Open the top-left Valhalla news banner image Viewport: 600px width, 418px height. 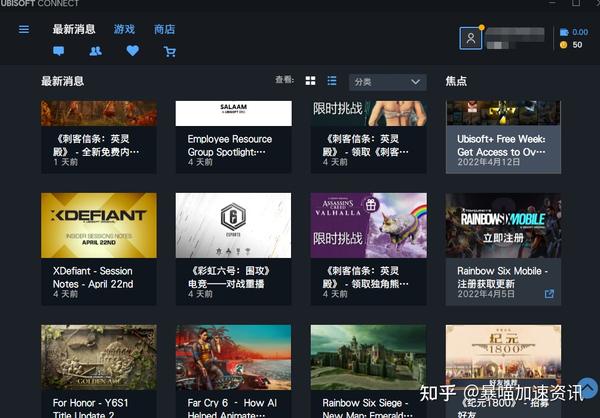point(99,113)
